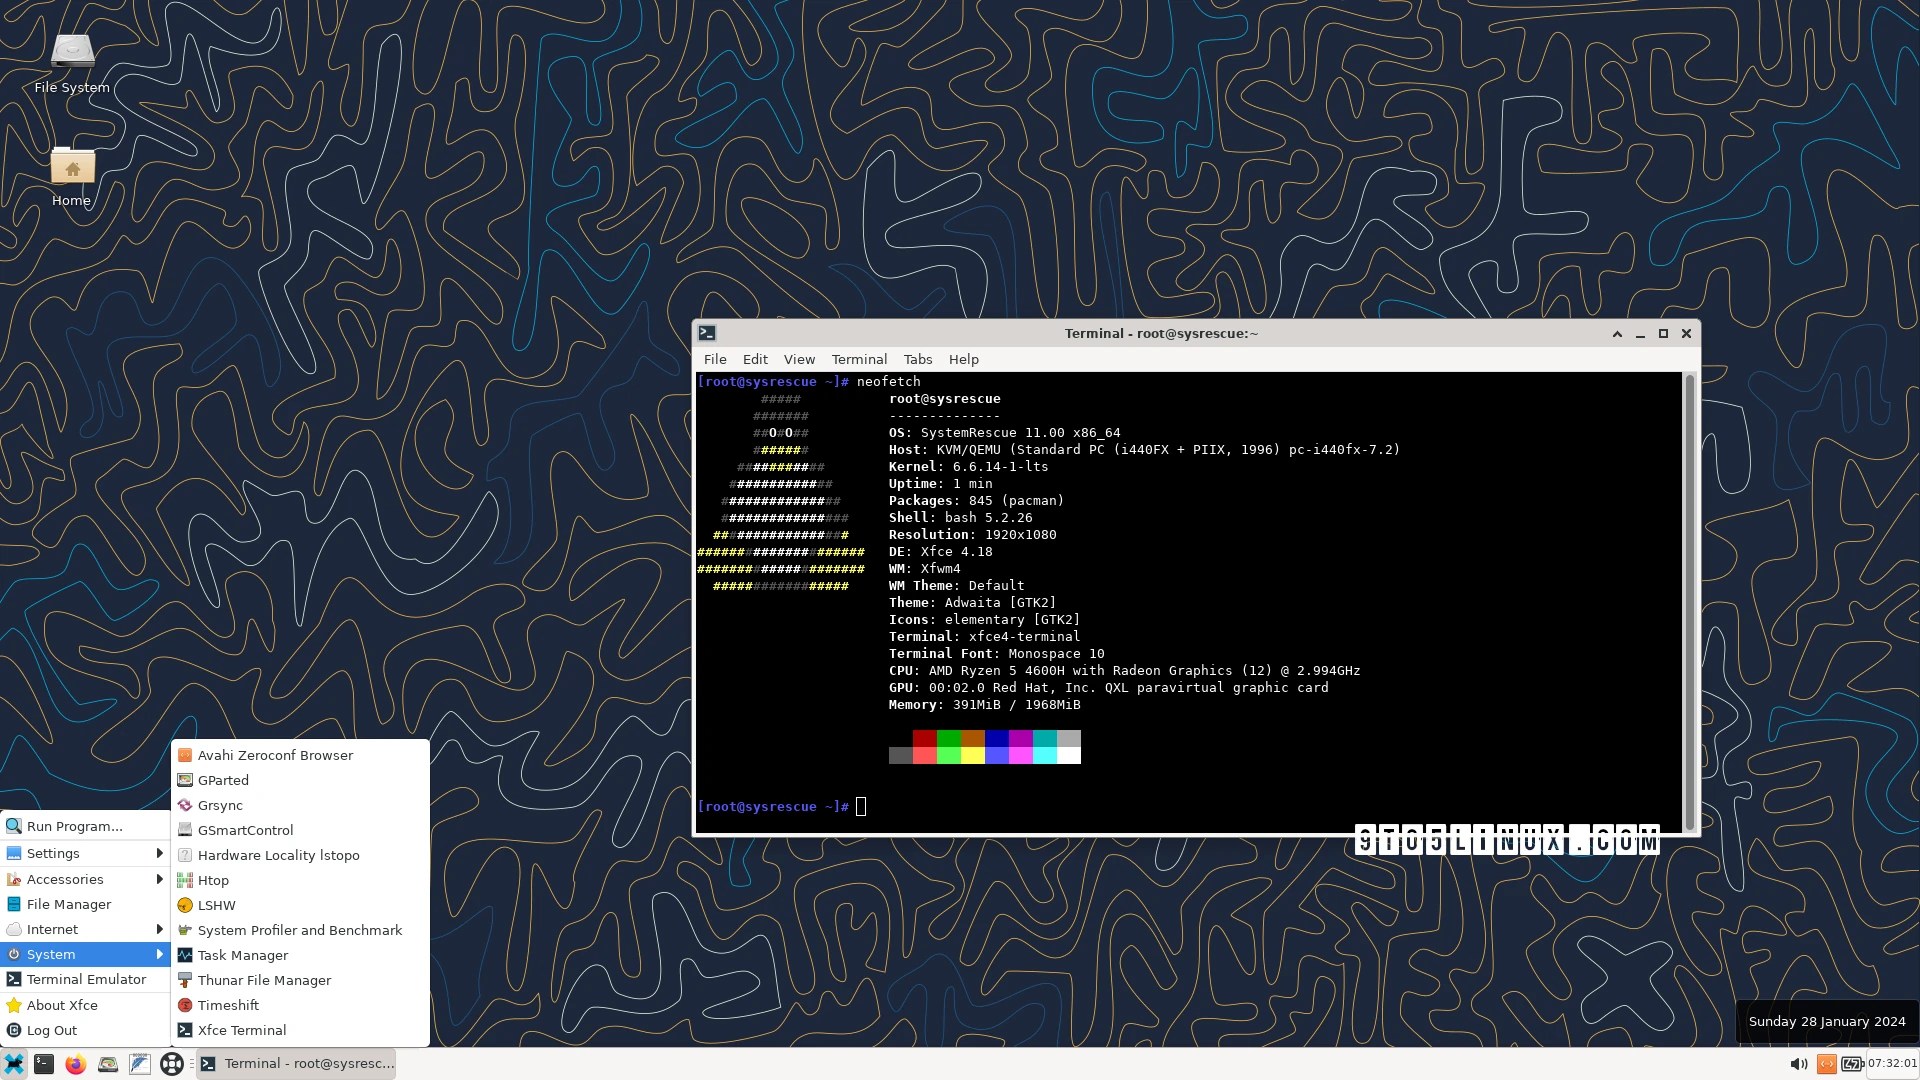Viewport: 1920px width, 1080px height.
Task: Choose Log Out from the applications menu
Action: [x=52, y=1030]
